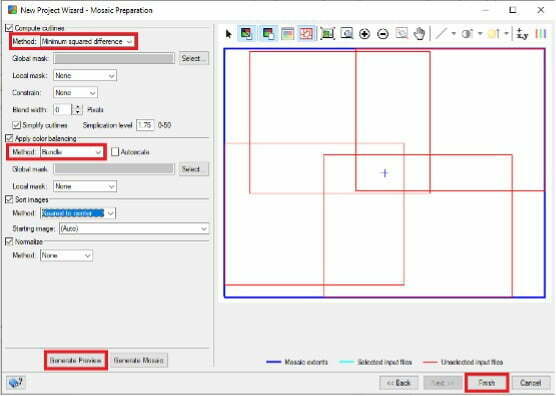
Task: Click the Pixels label beside Blend width
Action: [95, 110]
